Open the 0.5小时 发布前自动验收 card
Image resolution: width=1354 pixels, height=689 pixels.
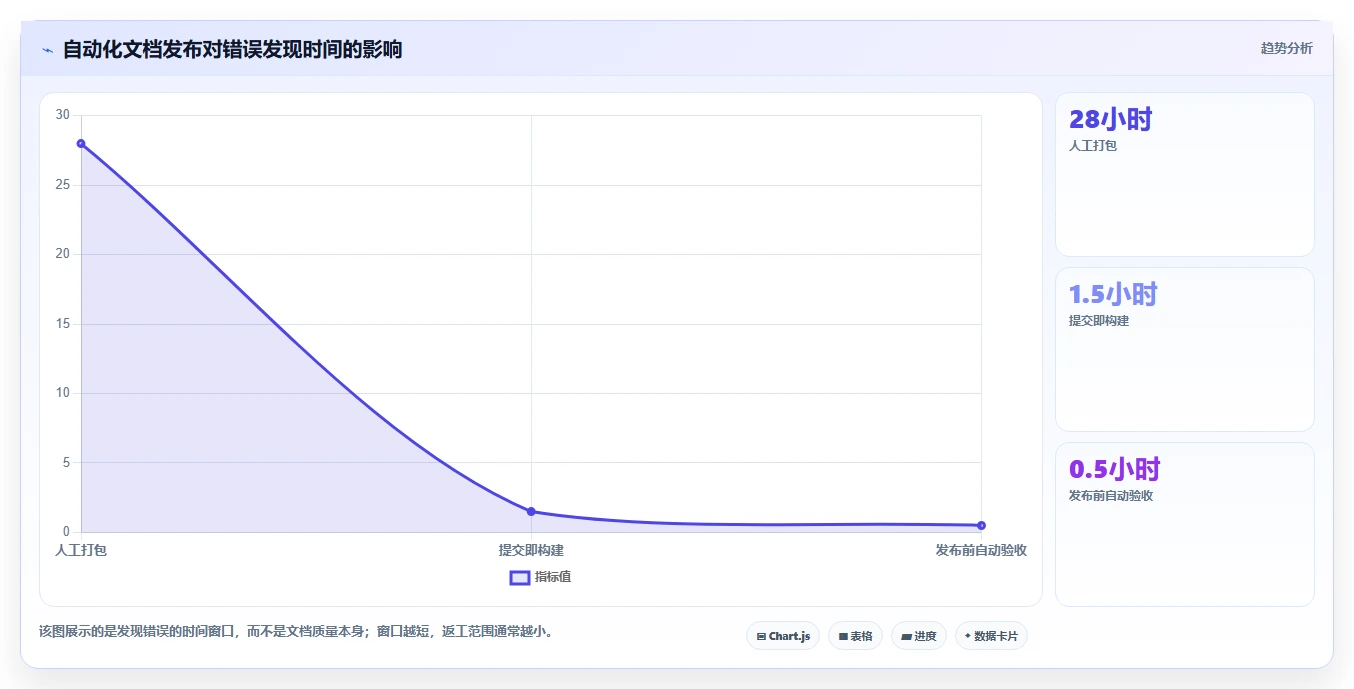tap(1184, 525)
